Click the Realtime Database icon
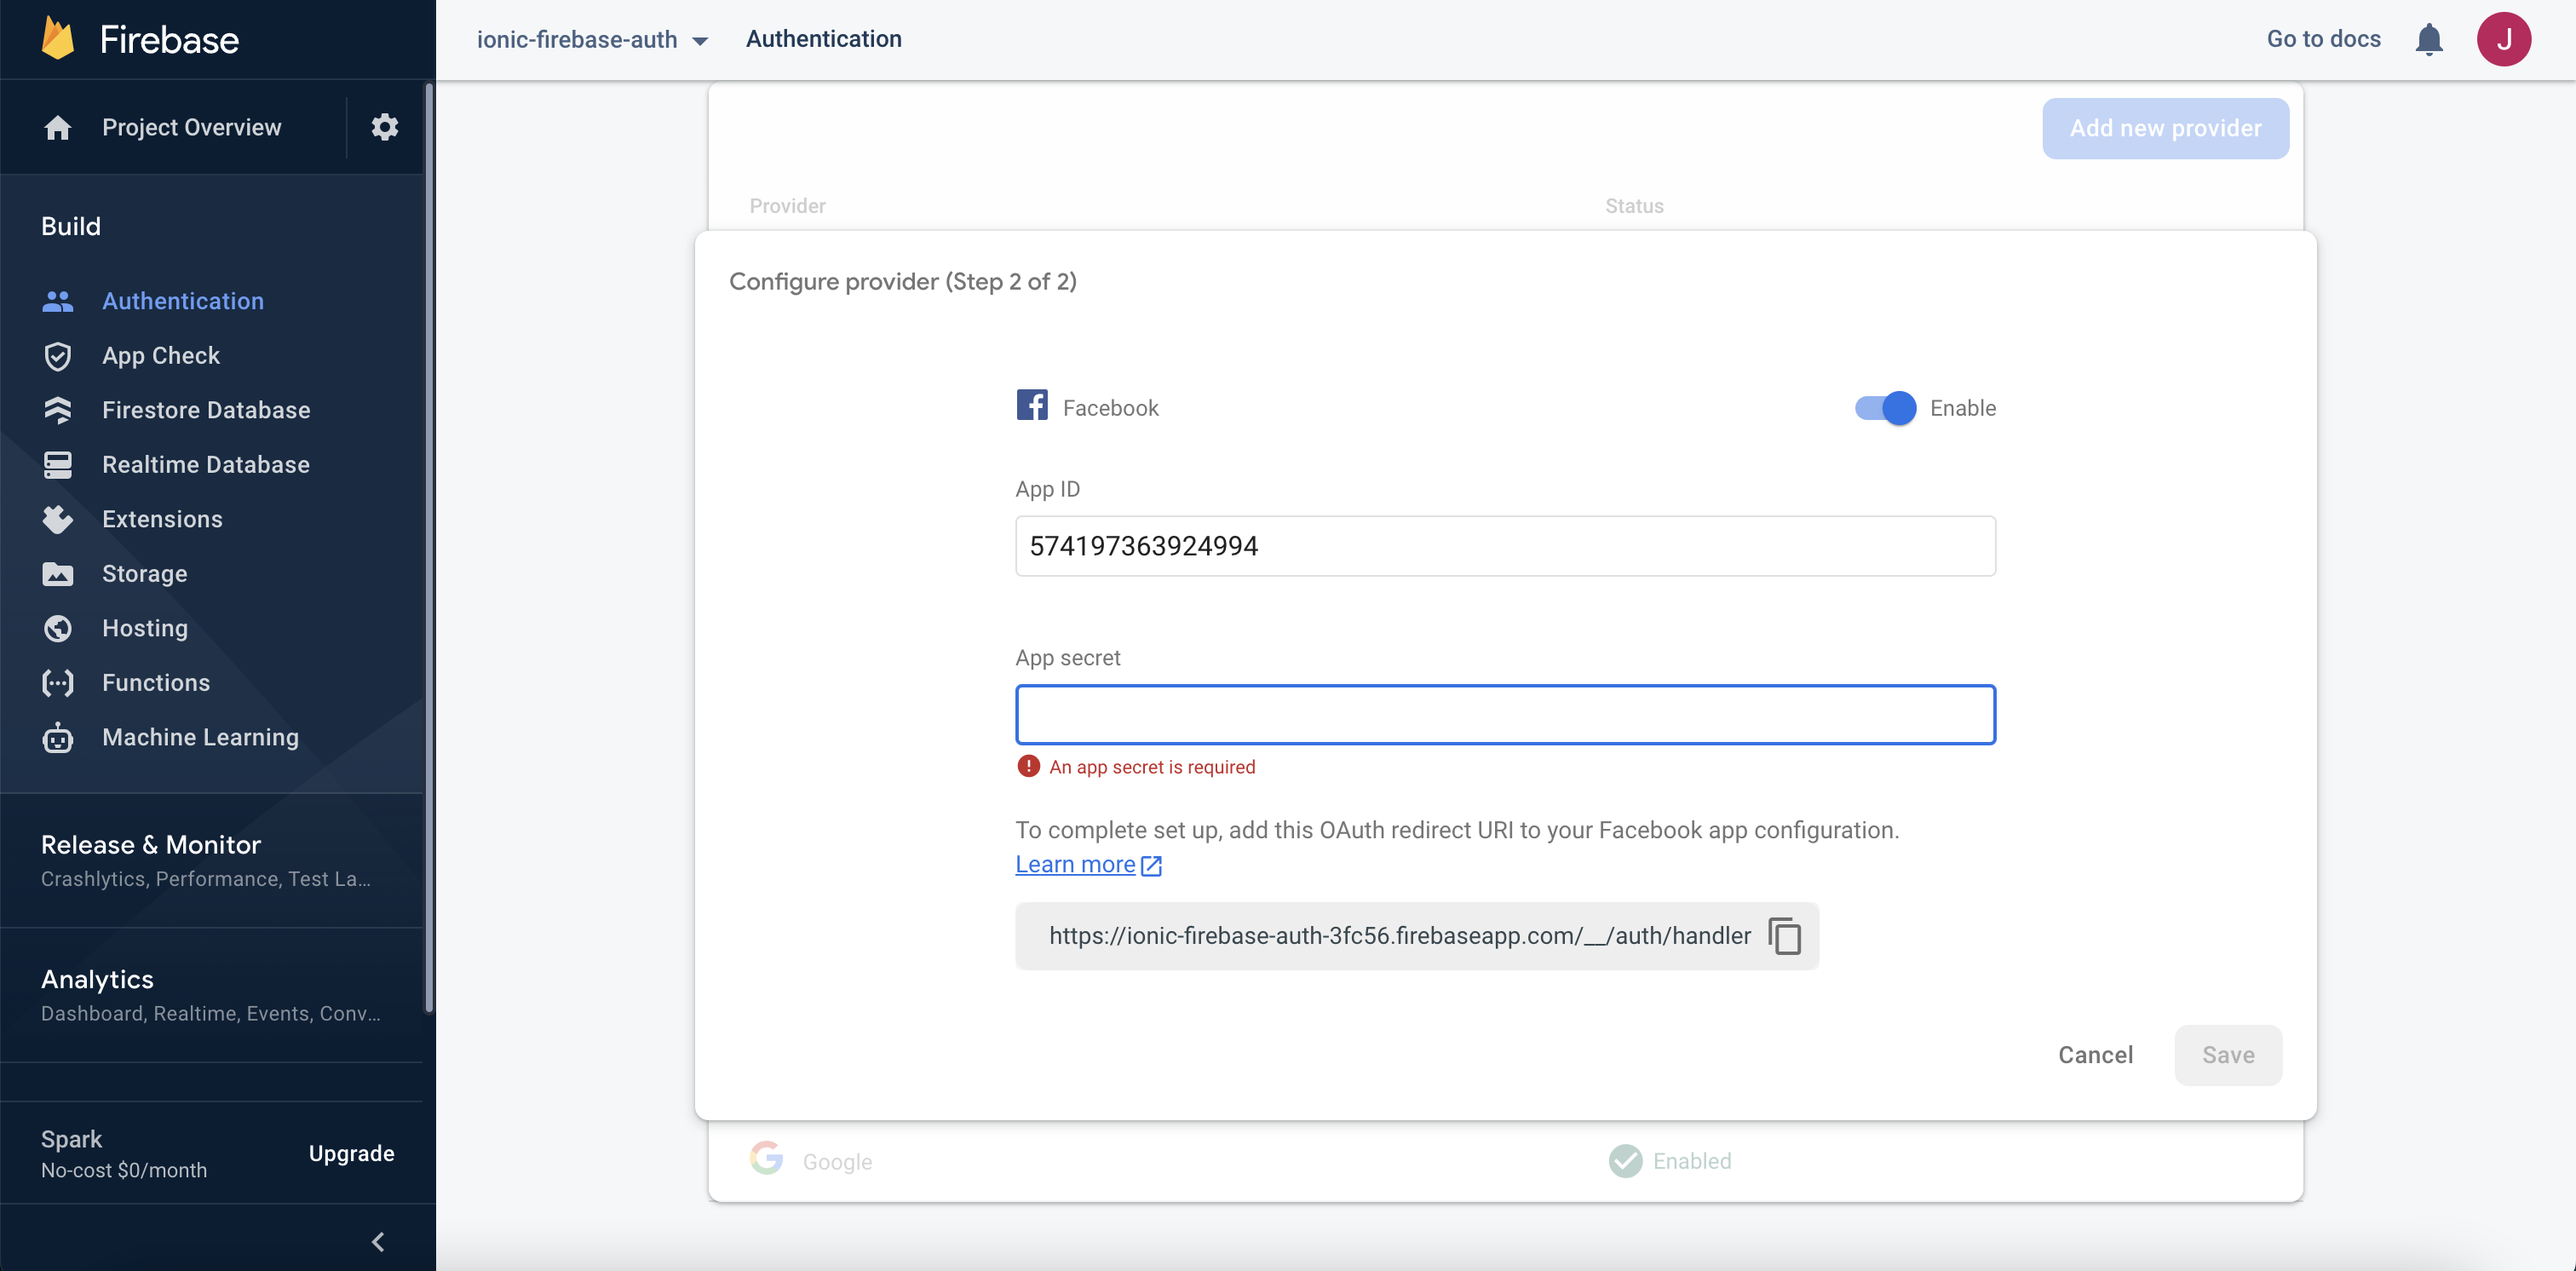This screenshot has height=1271, width=2576. coord(58,465)
